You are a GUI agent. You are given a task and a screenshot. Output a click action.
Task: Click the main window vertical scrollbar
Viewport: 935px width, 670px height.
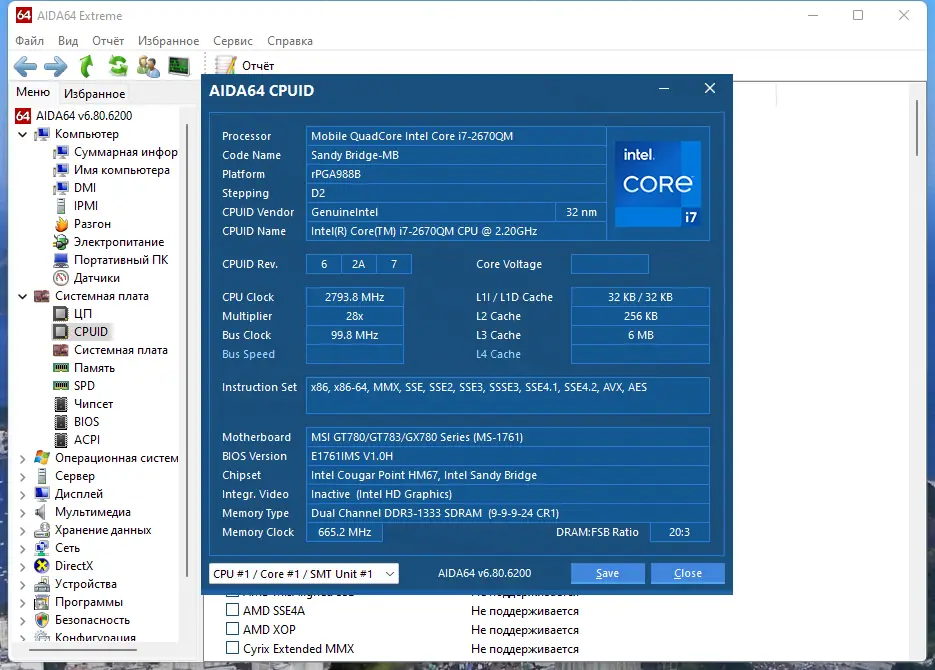pos(917,129)
